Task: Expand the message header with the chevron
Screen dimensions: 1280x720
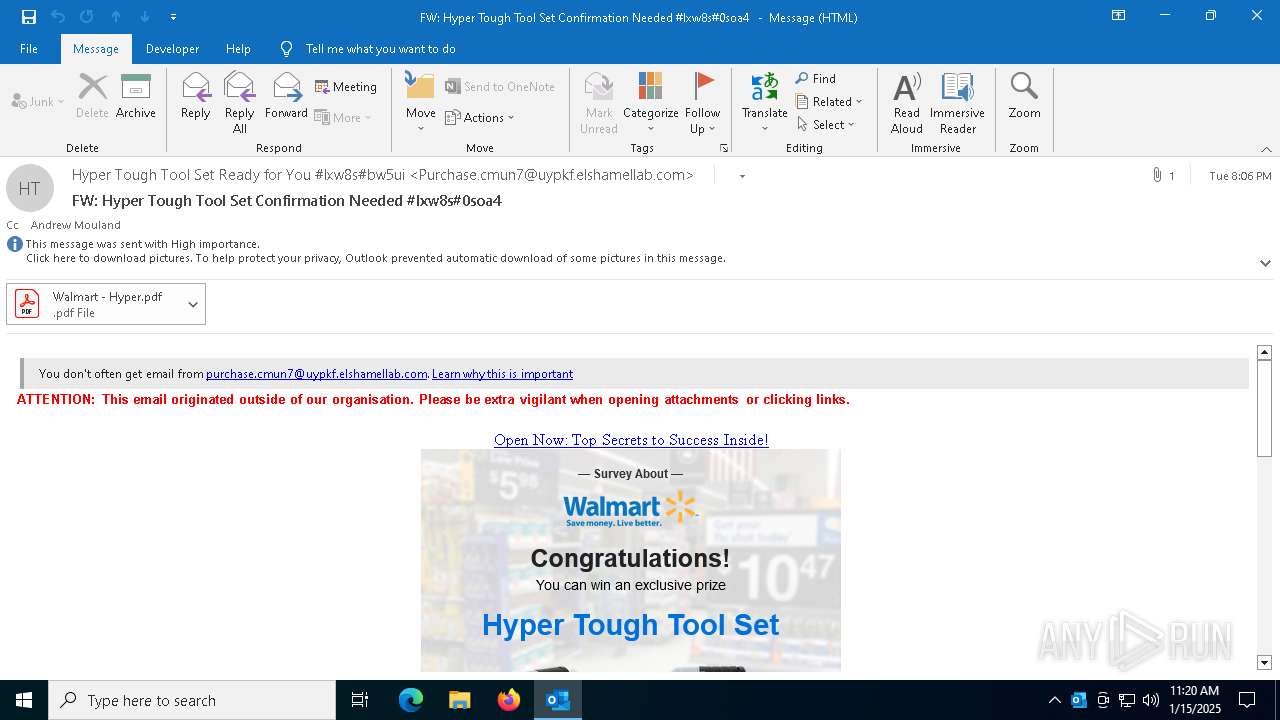Action: [x=1266, y=263]
